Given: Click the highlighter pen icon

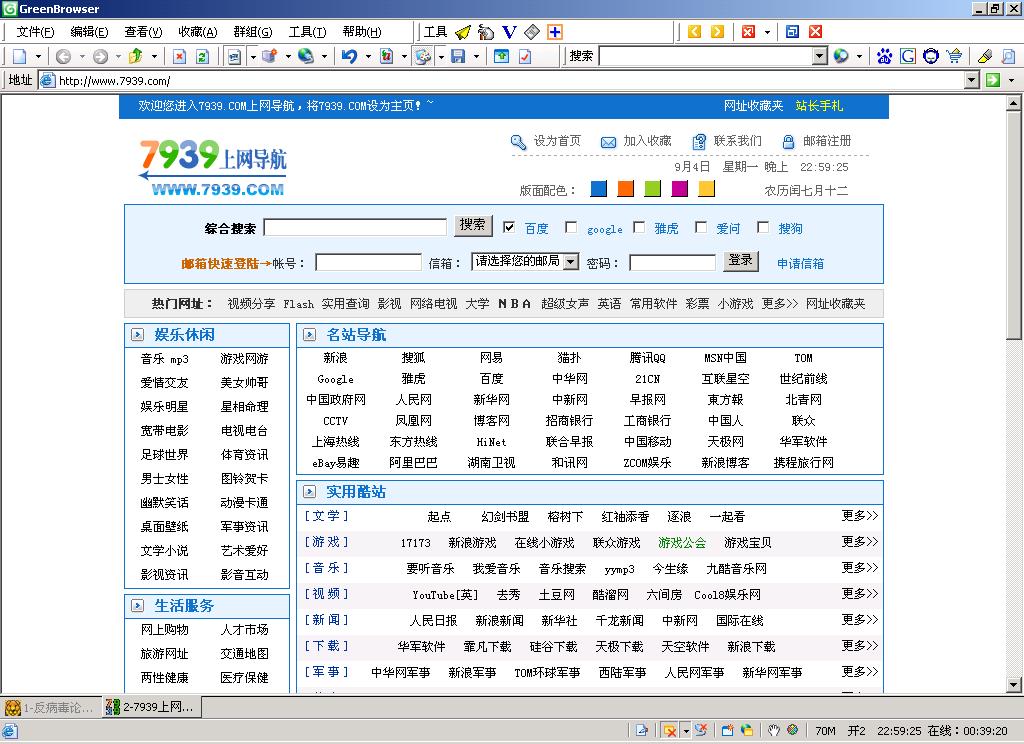Looking at the screenshot, I should (x=984, y=57).
